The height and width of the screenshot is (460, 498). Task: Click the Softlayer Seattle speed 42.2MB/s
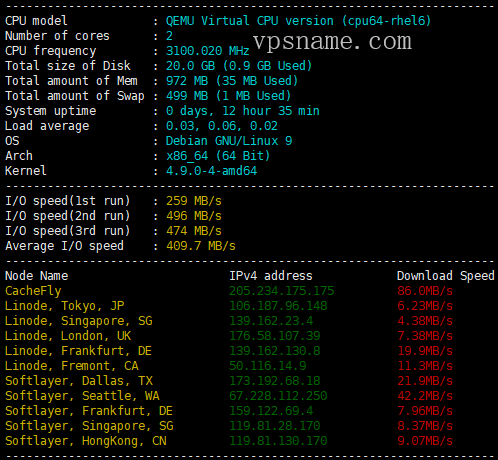425,396
